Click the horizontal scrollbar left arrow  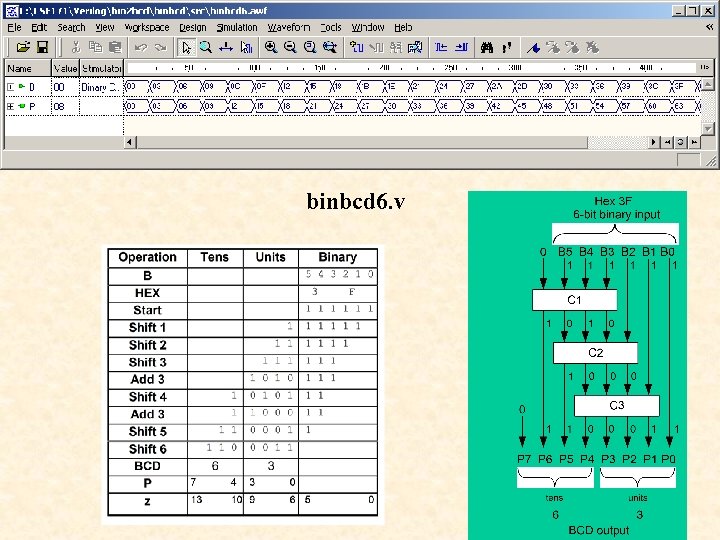[x=130, y=142]
